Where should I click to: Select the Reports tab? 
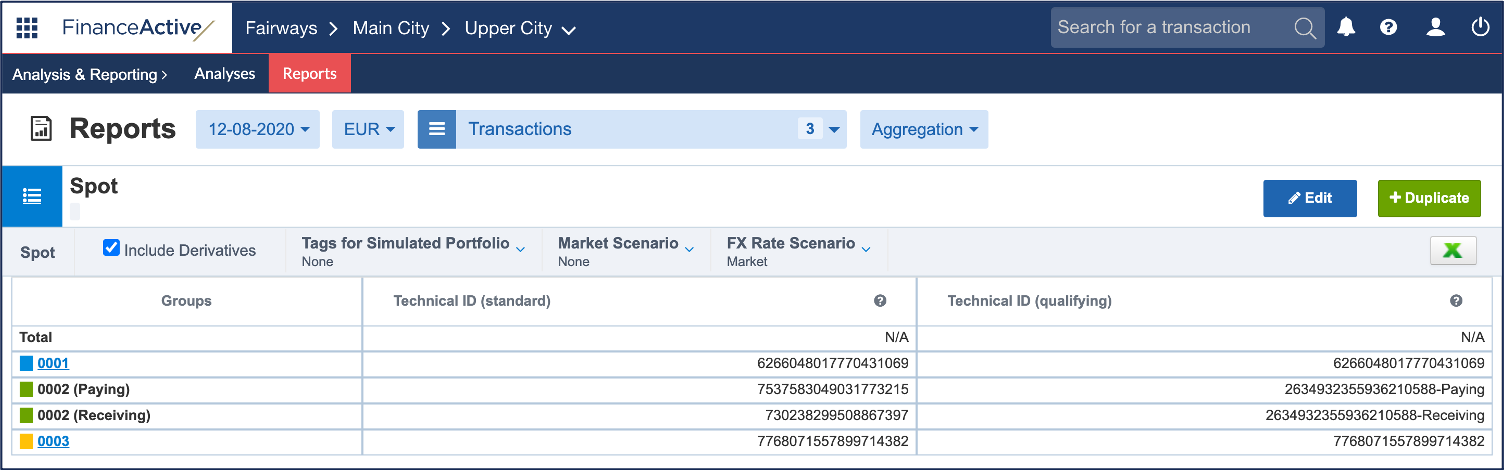click(310, 74)
